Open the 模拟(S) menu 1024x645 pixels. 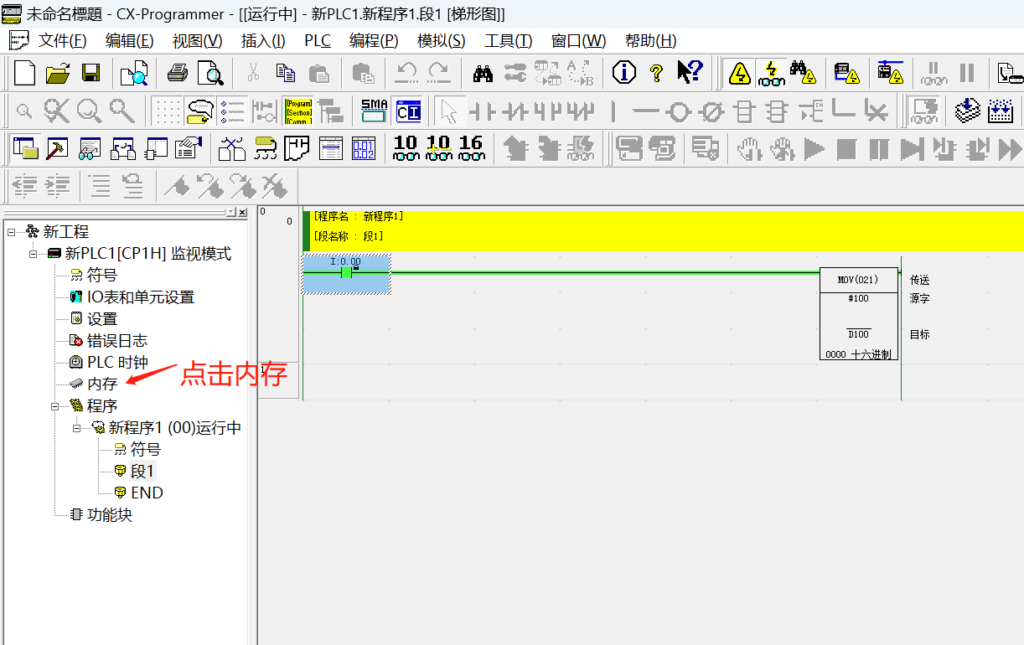tap(440, 40)
